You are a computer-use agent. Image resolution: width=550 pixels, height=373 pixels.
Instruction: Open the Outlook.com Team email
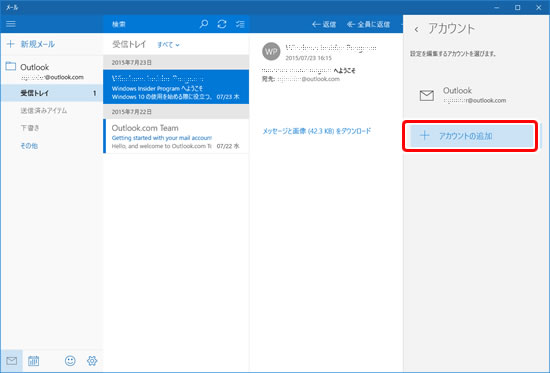[176, 136]
